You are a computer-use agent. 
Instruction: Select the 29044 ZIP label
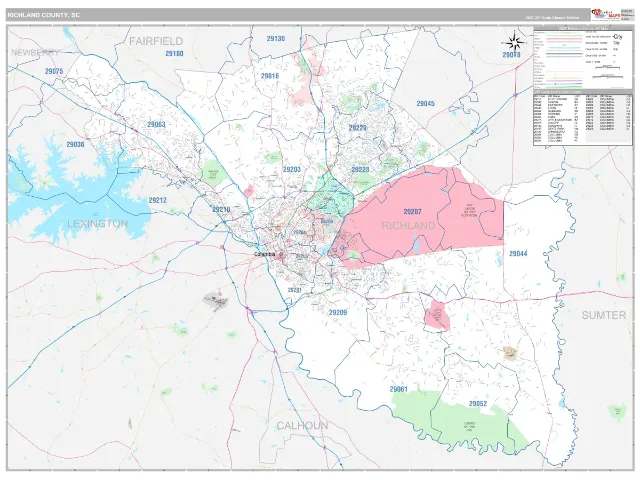point(518,253)
